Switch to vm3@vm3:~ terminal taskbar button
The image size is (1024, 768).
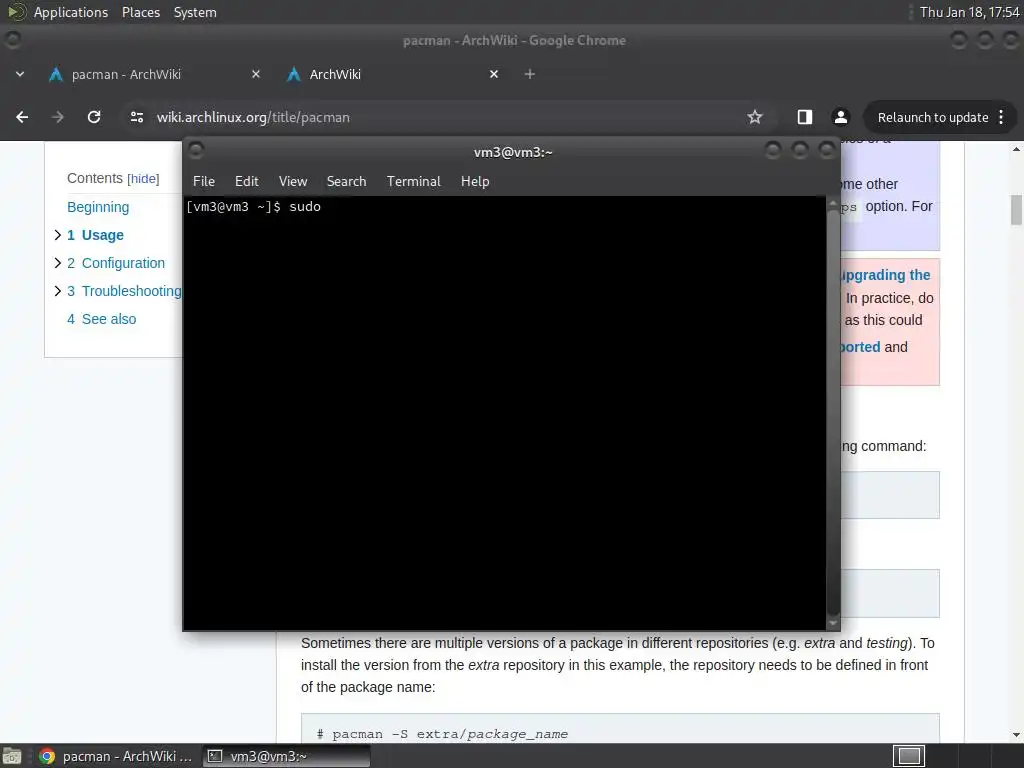[x=286, y=756]
